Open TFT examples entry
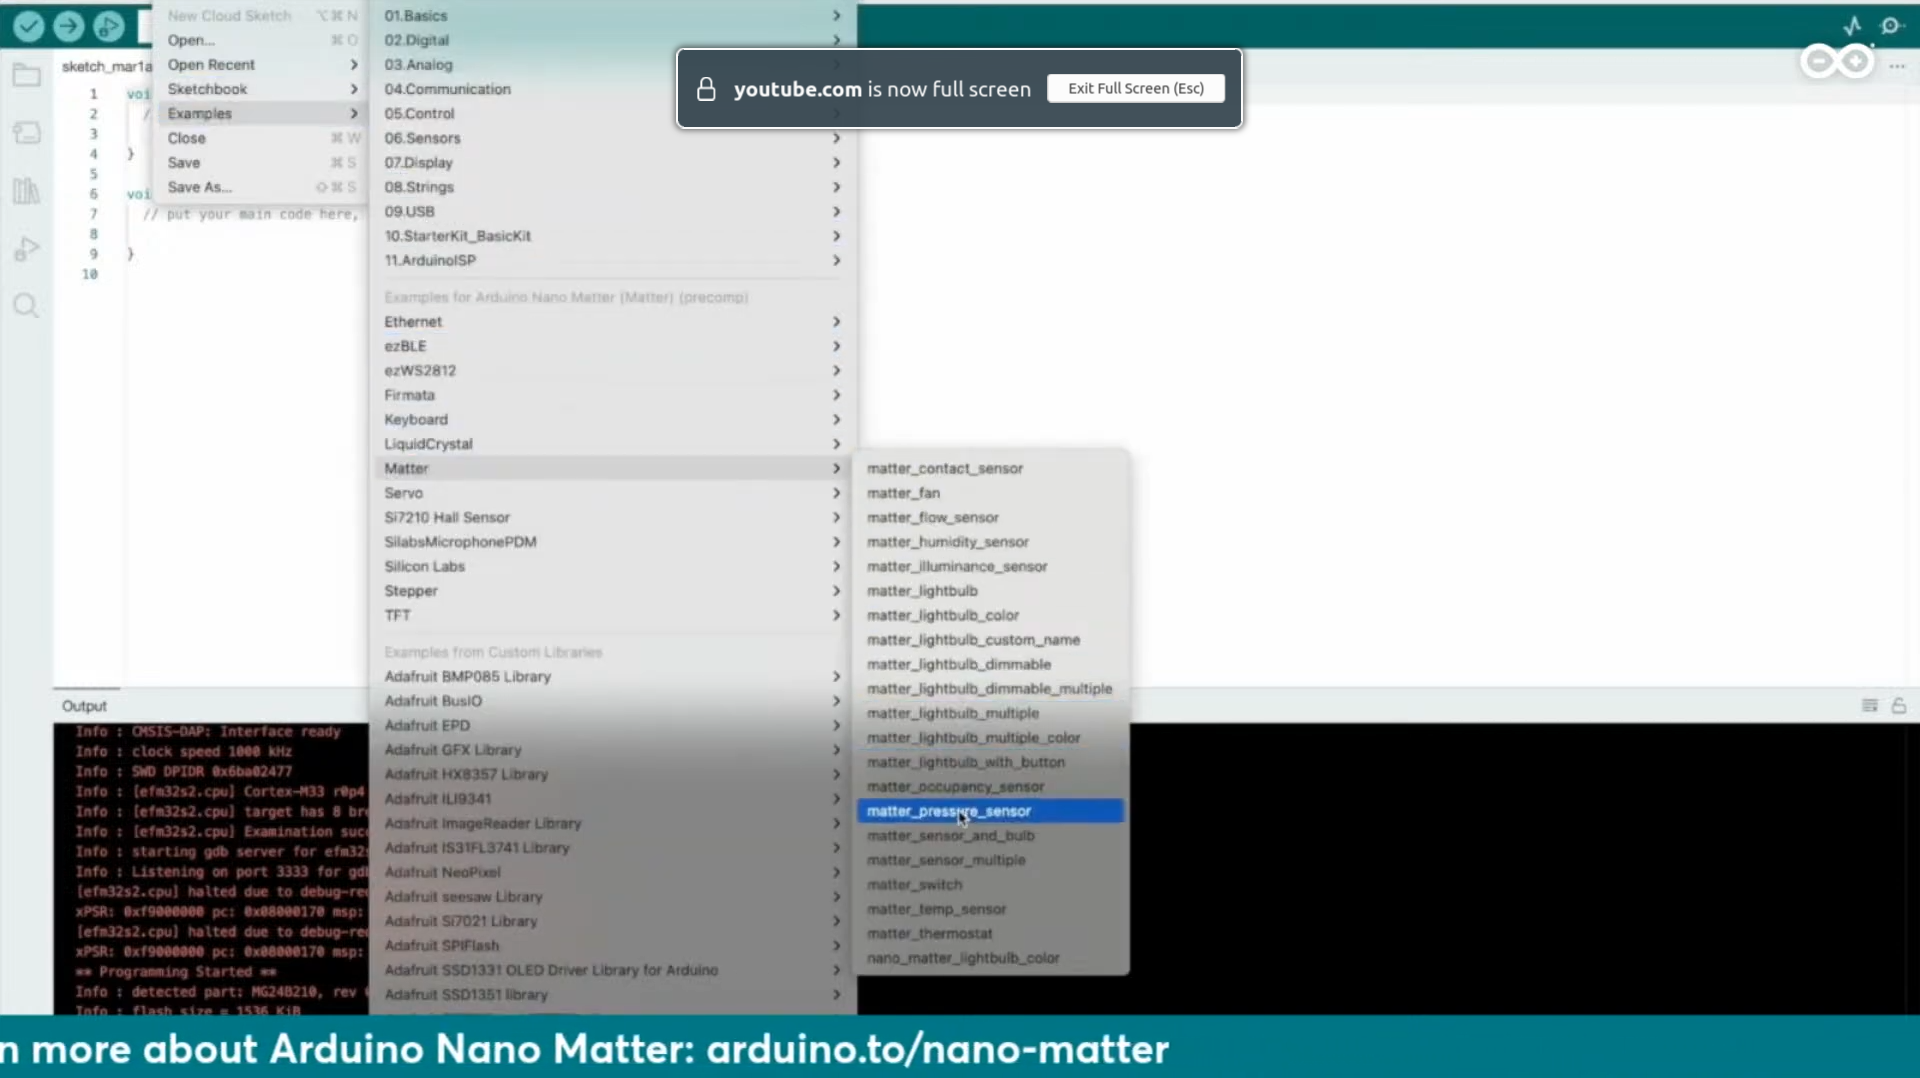This screenshot has height=1078, width=1920. (612, 615)
